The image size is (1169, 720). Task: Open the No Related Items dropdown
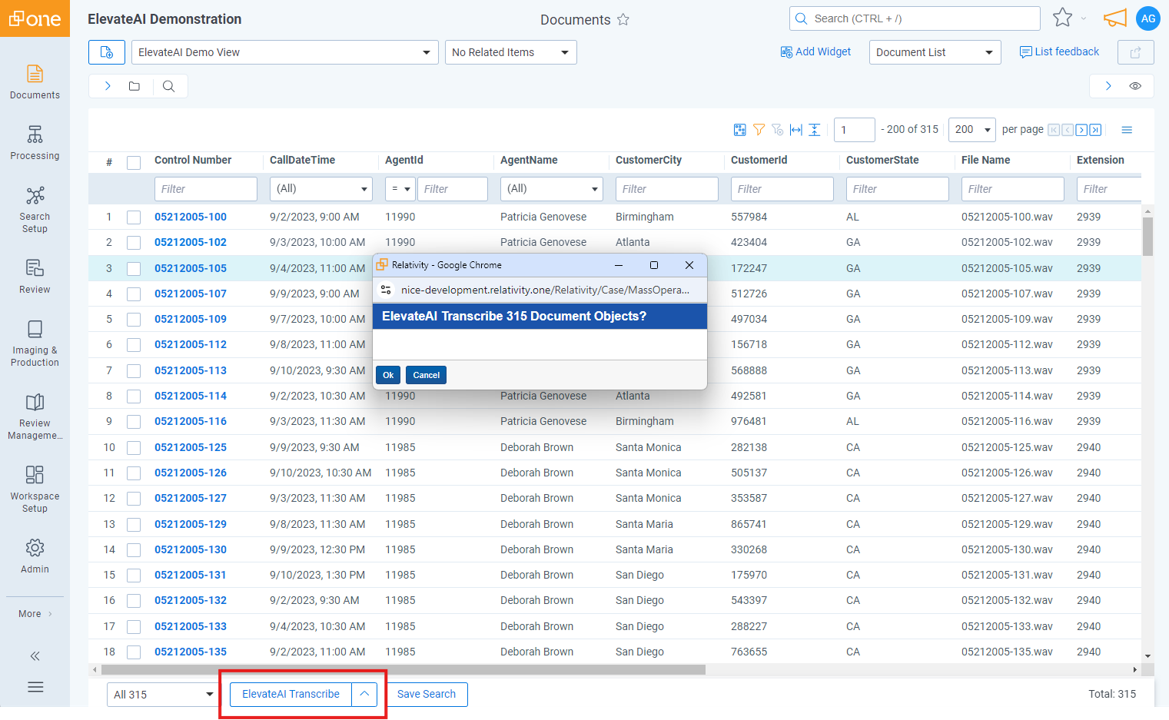[x=511, y=52]
